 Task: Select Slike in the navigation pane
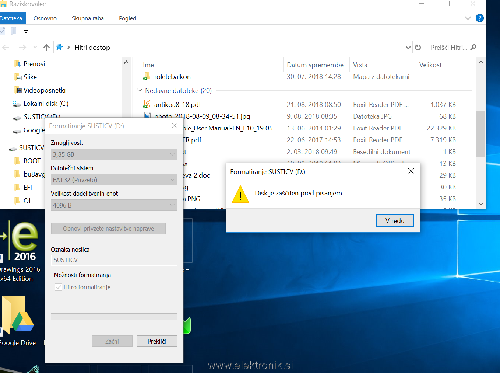tap(30, 77)
